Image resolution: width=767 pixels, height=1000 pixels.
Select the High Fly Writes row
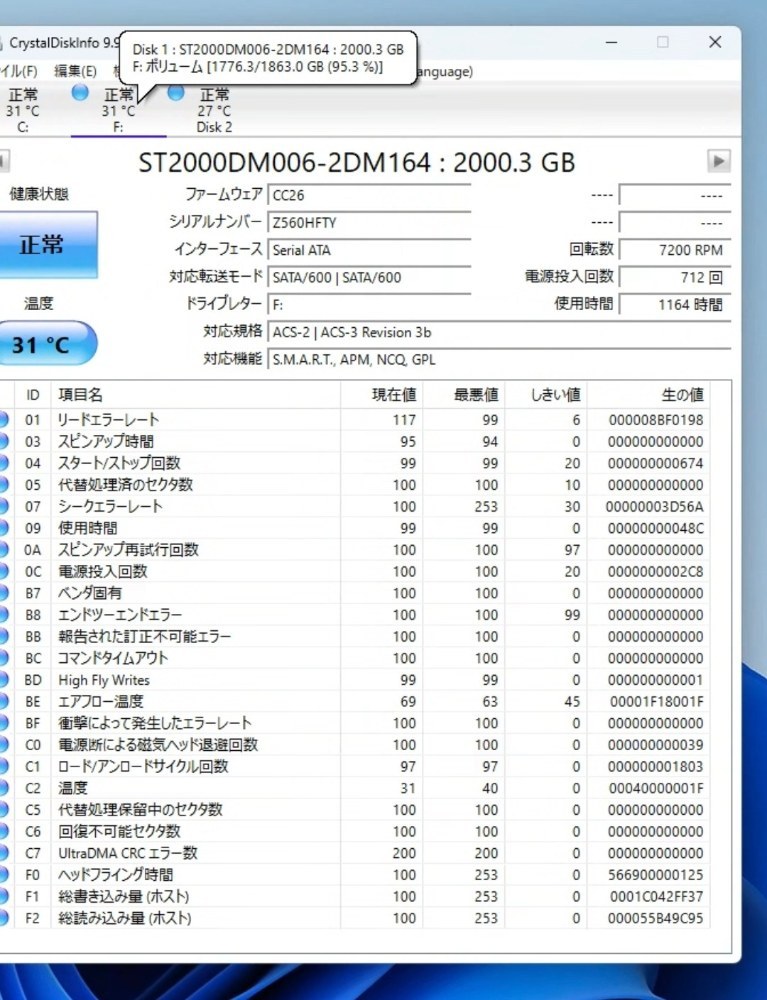[x=354, y=680]
